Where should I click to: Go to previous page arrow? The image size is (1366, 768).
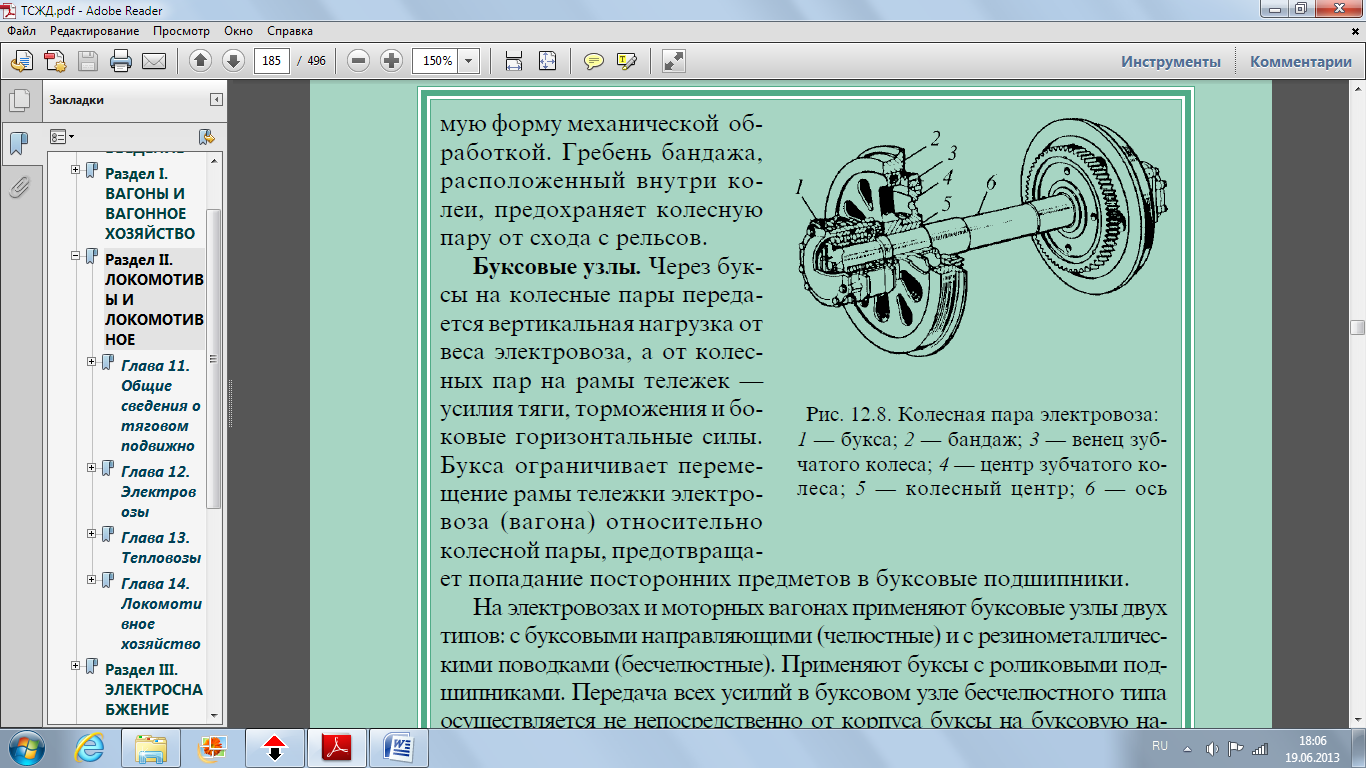click(x=200, y=61)
